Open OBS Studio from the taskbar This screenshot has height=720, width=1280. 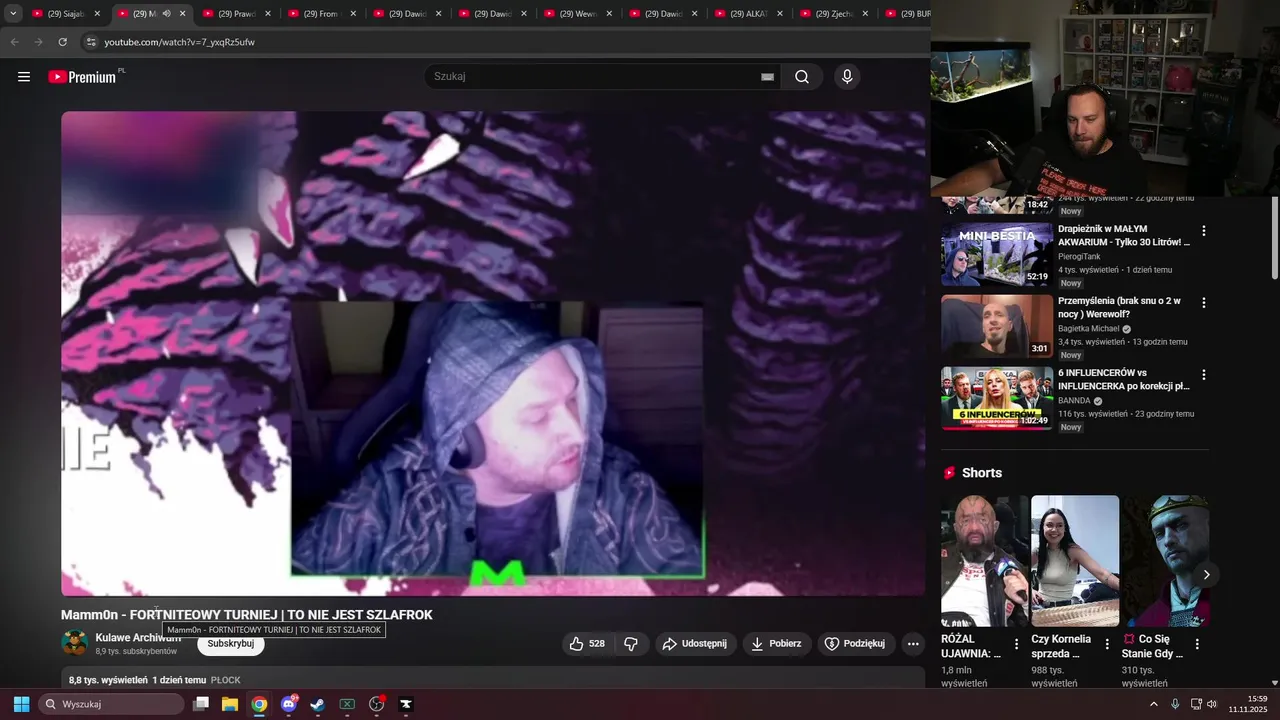[376, 704]
